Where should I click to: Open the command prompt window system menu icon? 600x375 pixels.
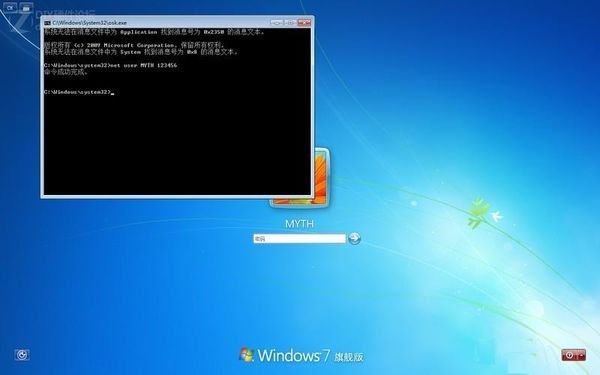[47, 23]
